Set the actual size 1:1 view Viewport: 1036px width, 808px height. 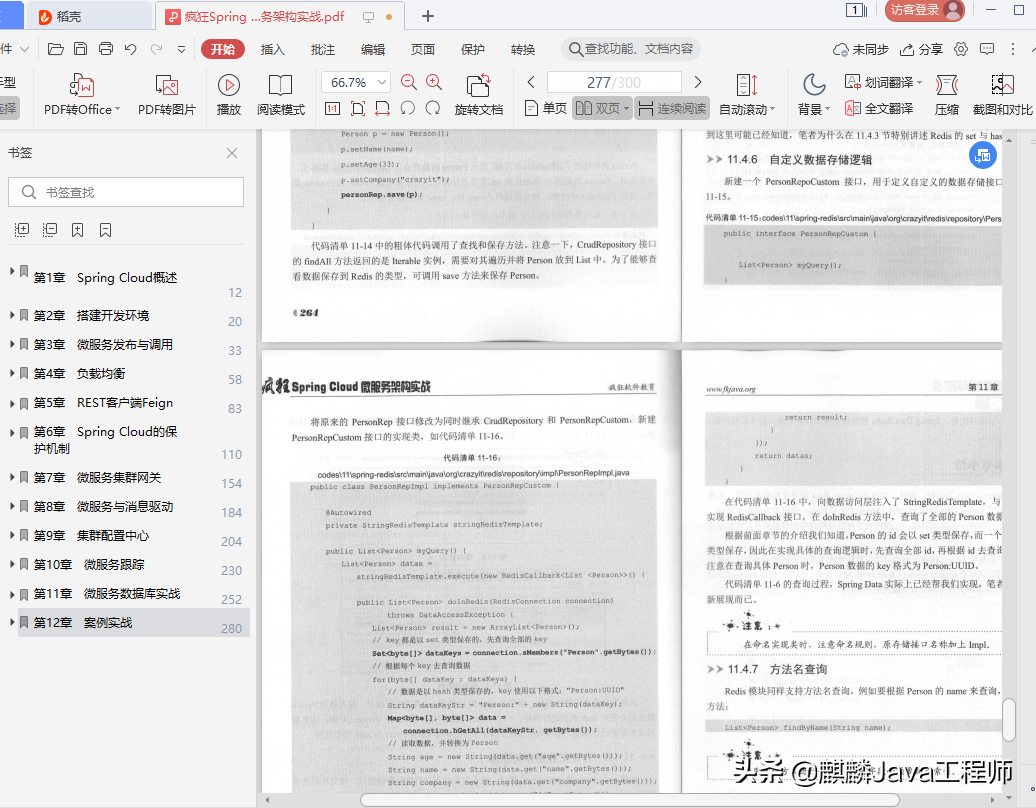pos(332,108)
